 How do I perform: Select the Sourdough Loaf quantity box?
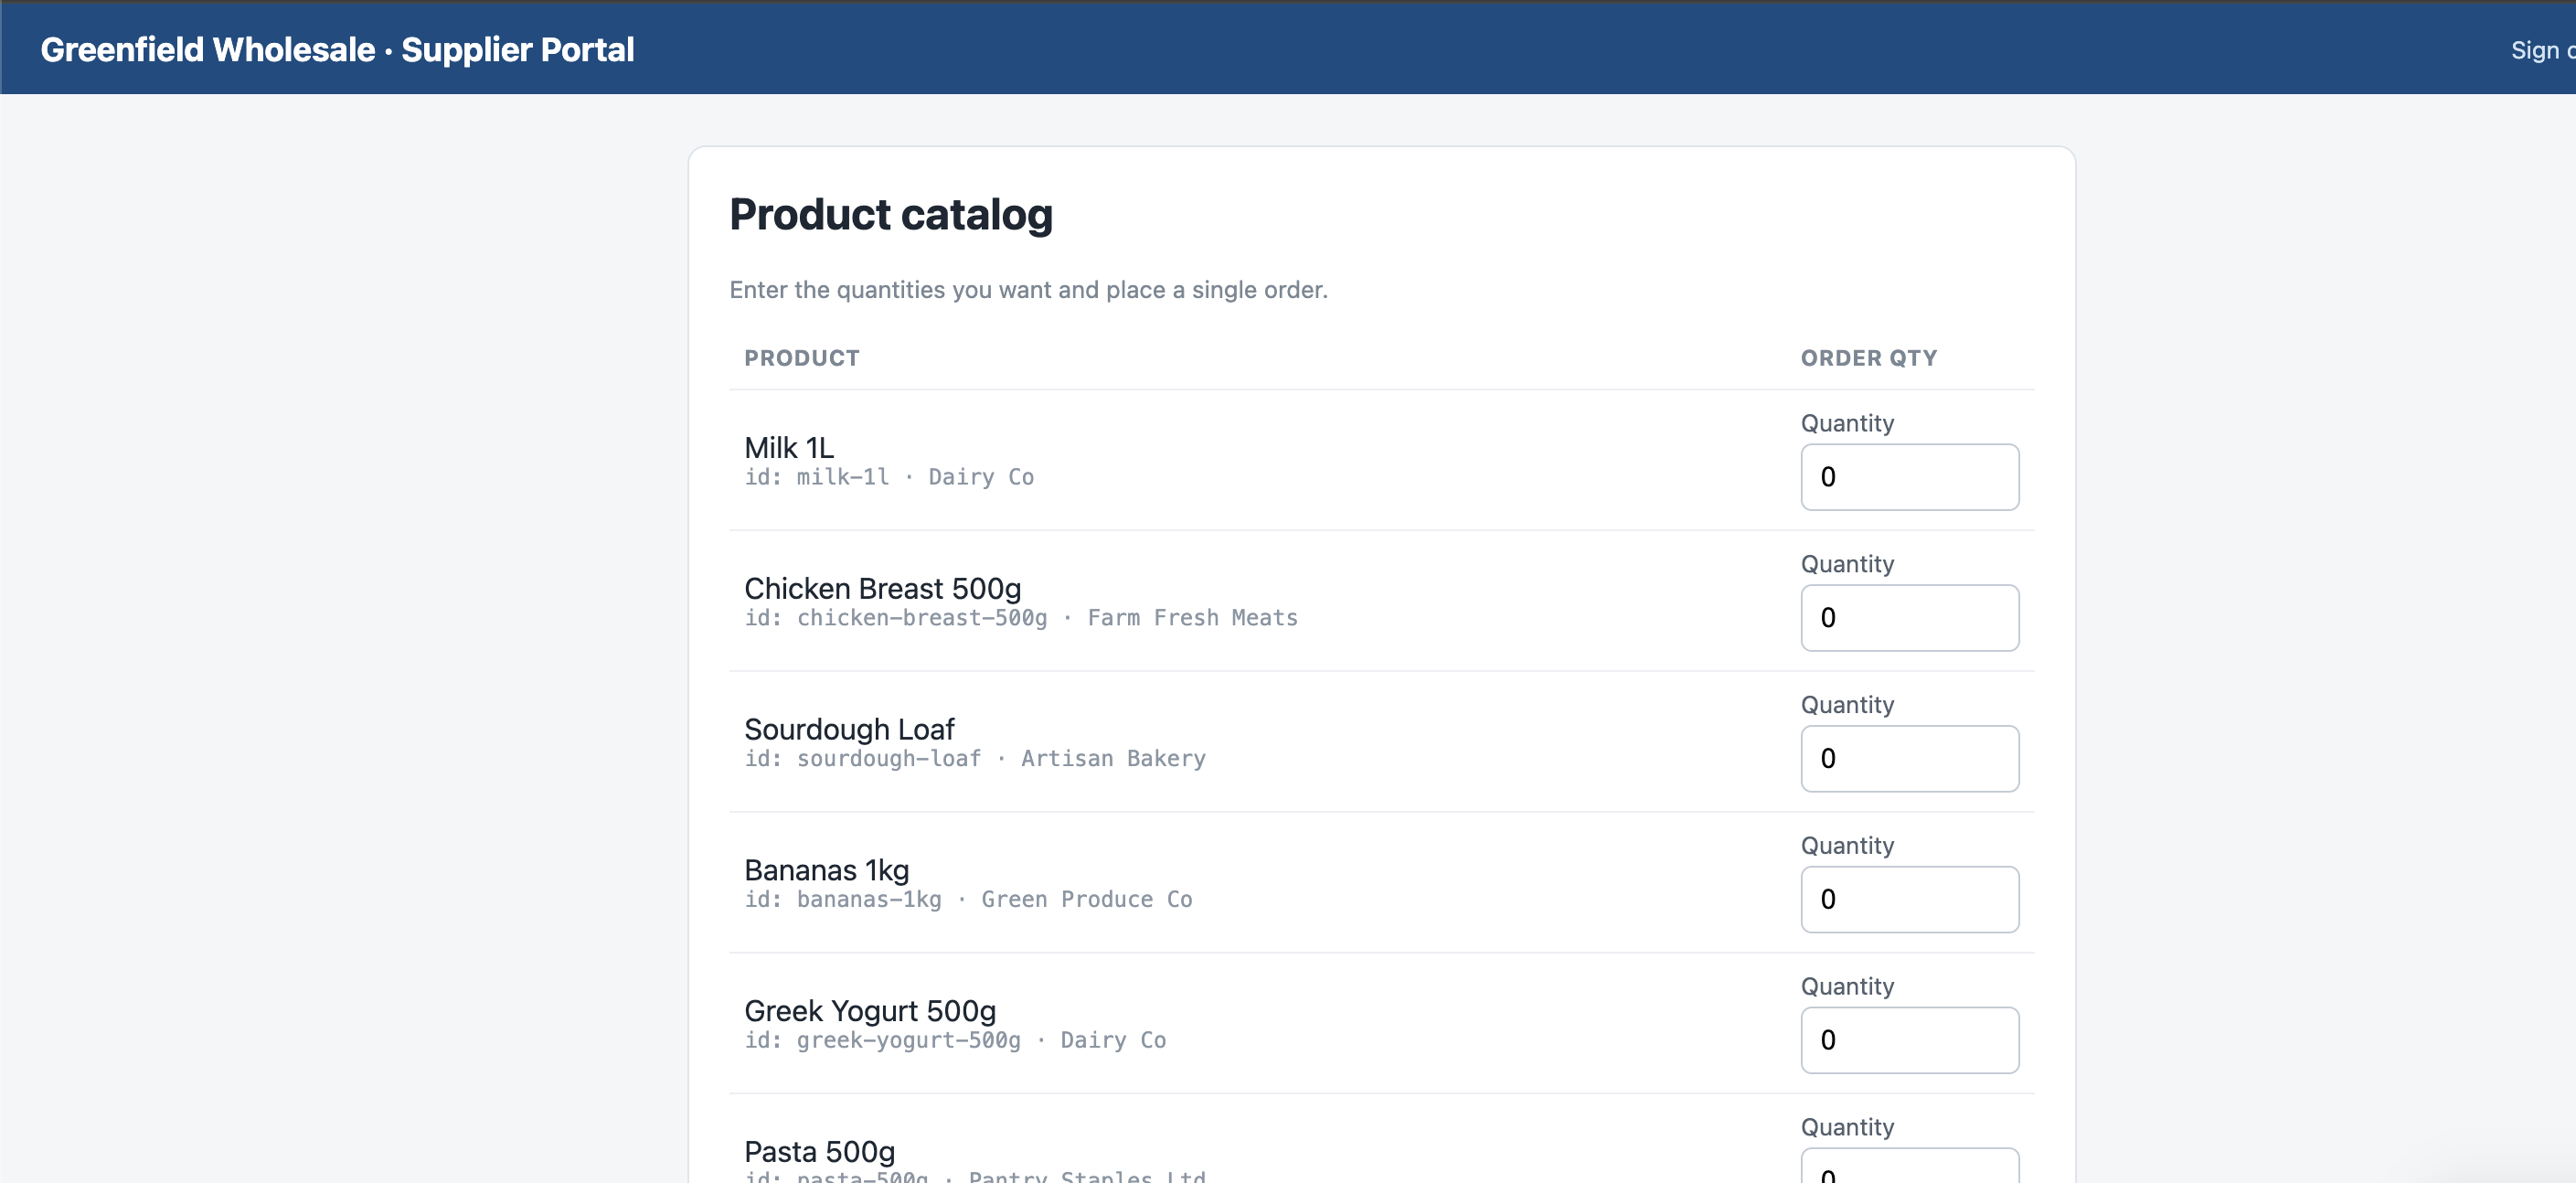(1909, 759)
